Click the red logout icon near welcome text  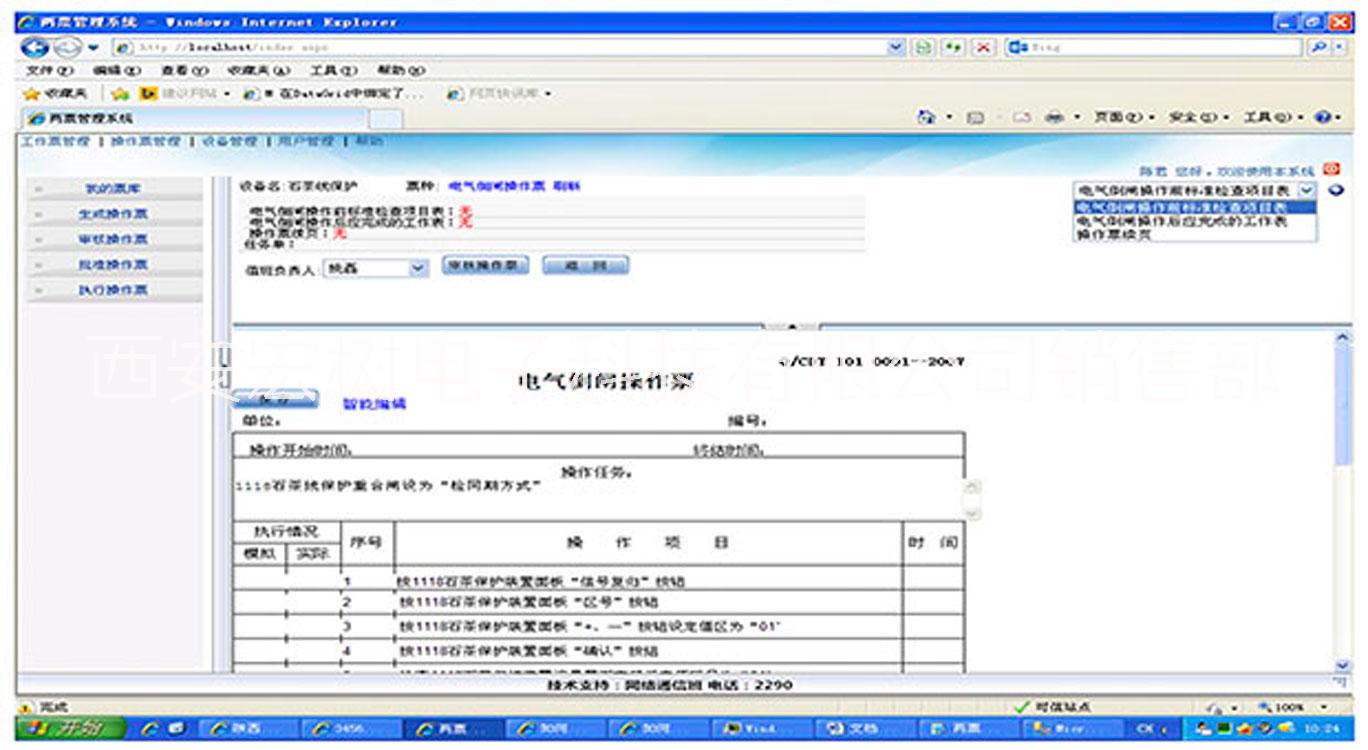point(1331,170)
